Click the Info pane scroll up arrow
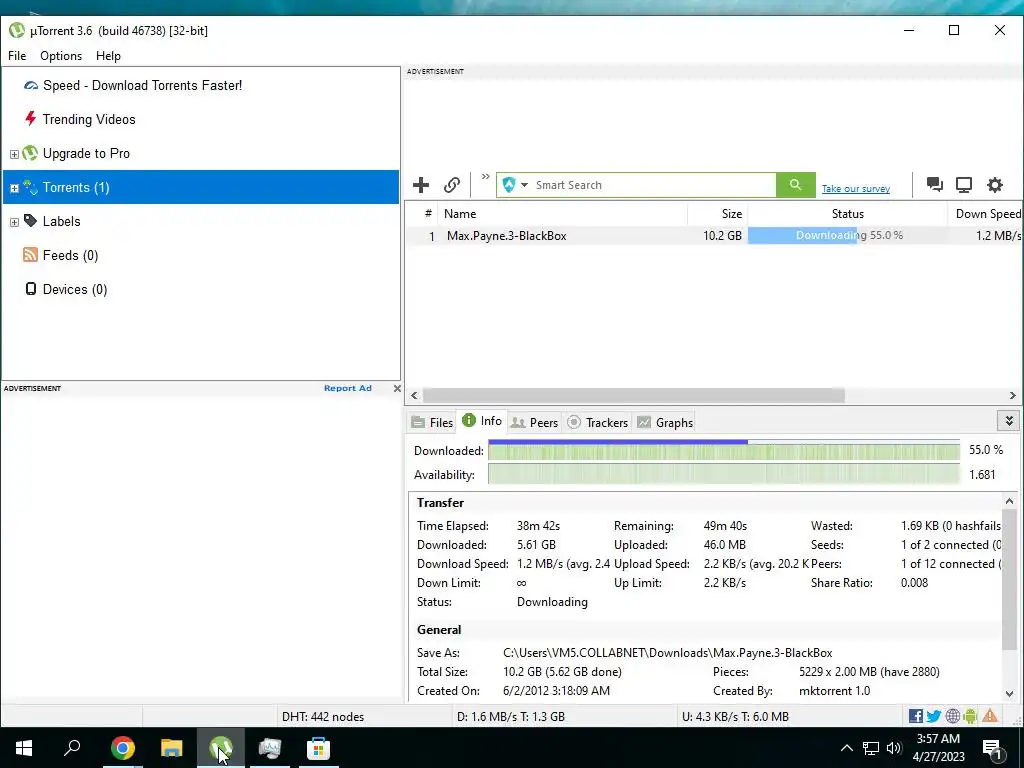This screenshot has height=768, width=1024. (1010, 502)
